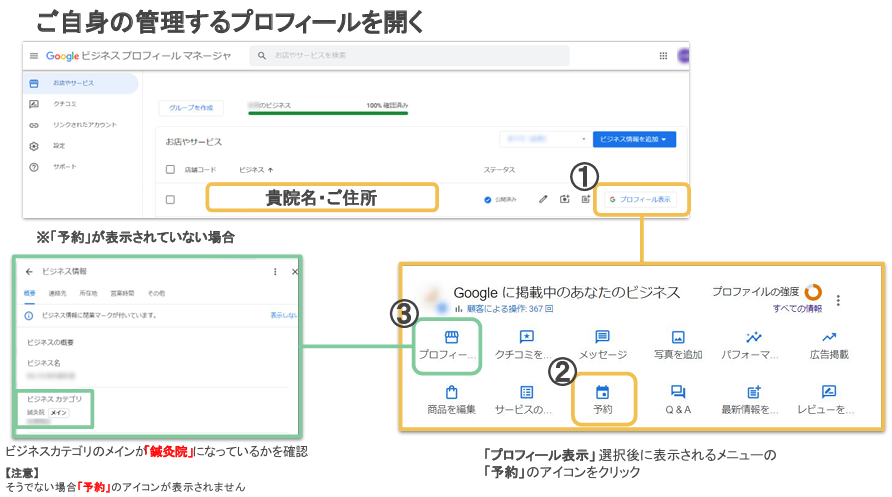Toggle the select-all checkbox beside 店舗コード
This screenshot has width=892, height=497.
pos(170,169)
